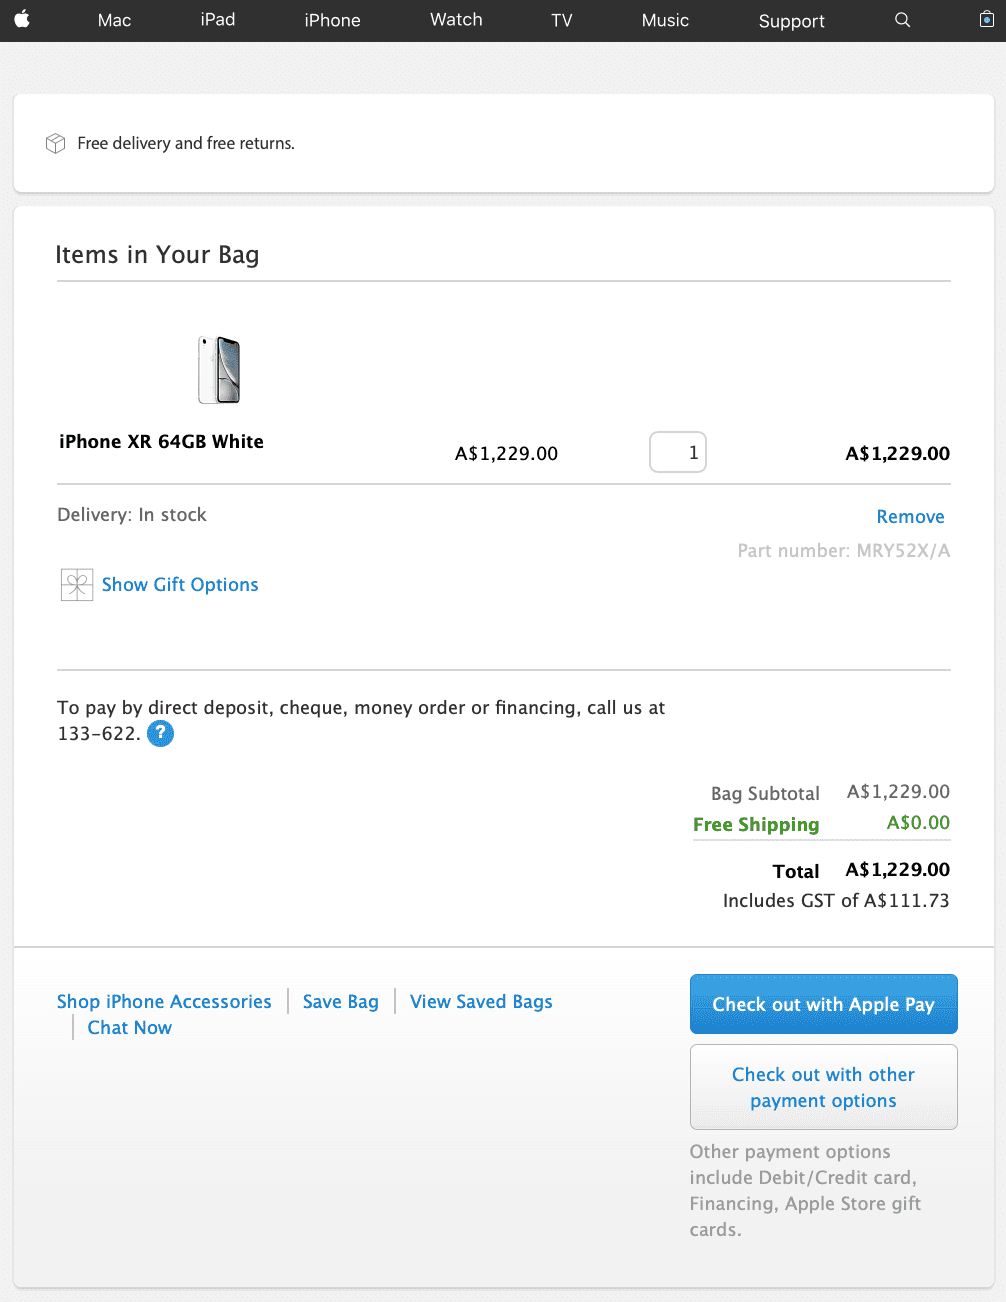Click the Apple logo icon

pyautogui.click(x=22, y=20)
